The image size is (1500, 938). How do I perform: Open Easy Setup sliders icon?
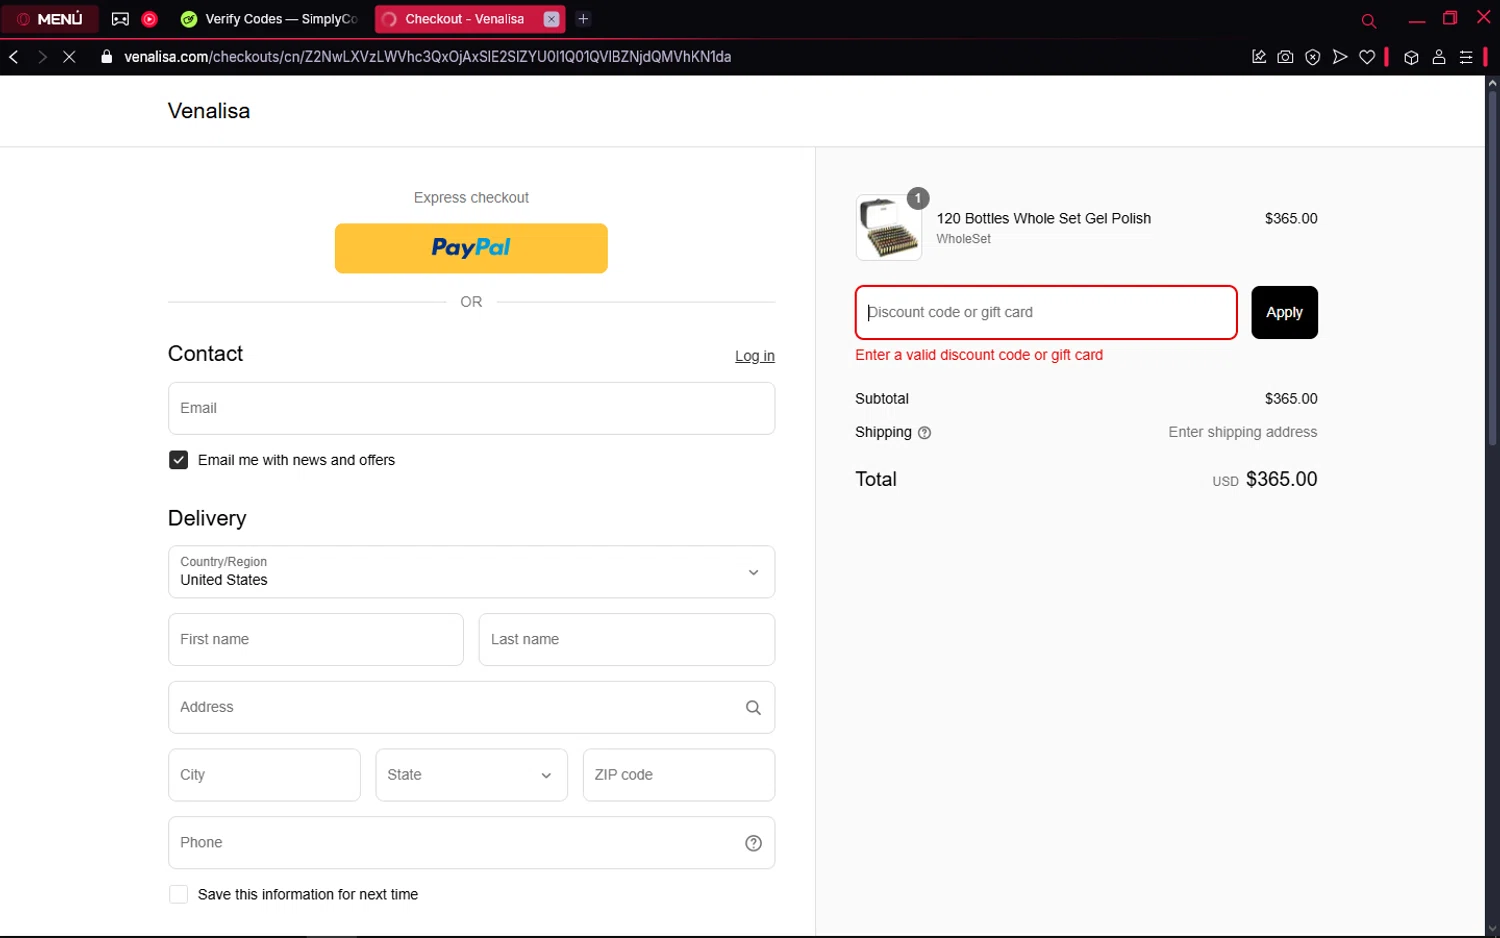click(1466, 57)
